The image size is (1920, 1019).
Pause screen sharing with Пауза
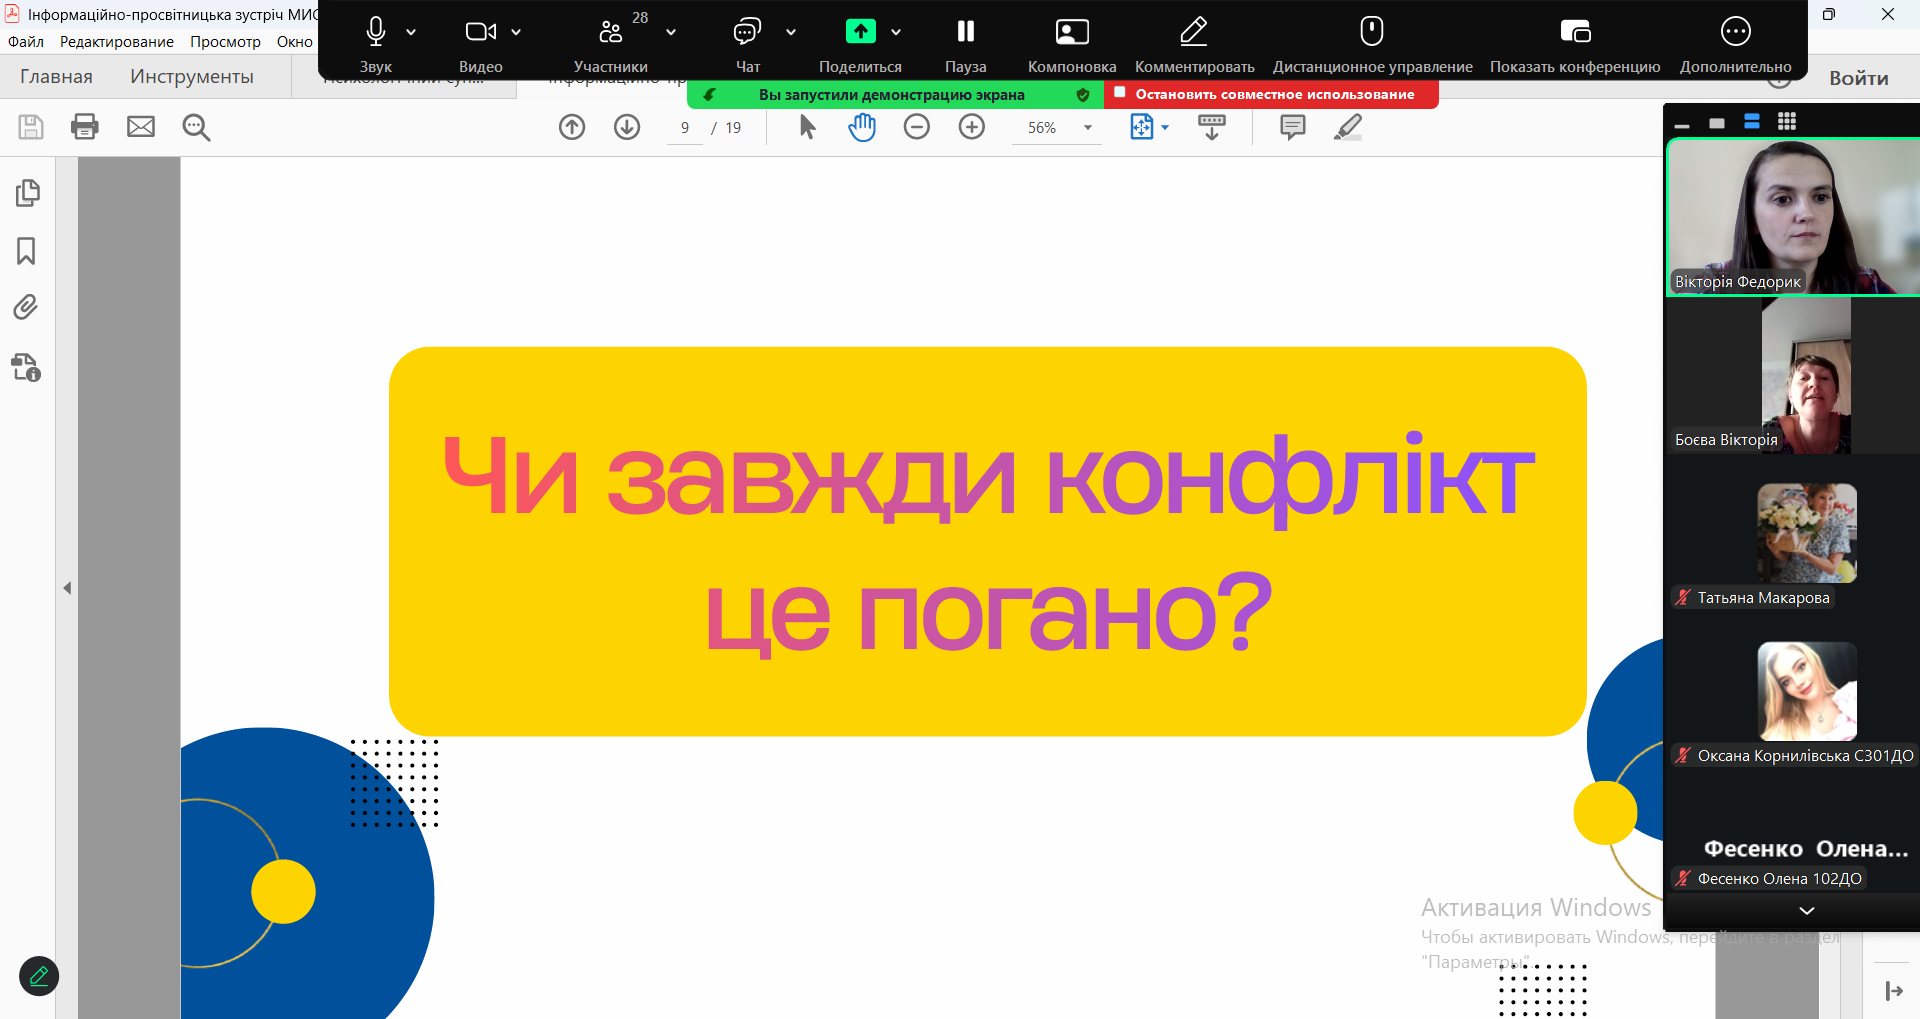click(965, 44)
